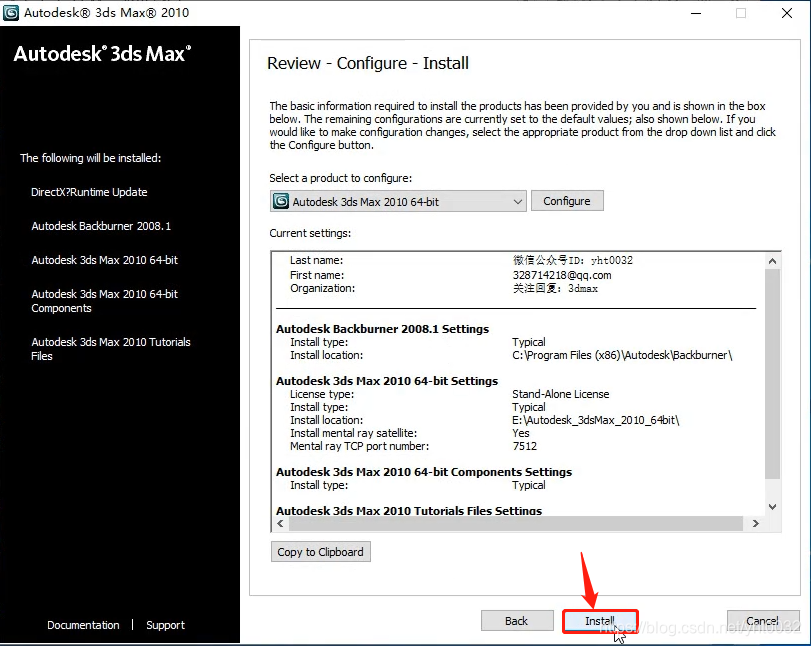Open the Documentation link
Image resolution: width=811 pixels, height=646 pixels.
click(x=83, y=625)
